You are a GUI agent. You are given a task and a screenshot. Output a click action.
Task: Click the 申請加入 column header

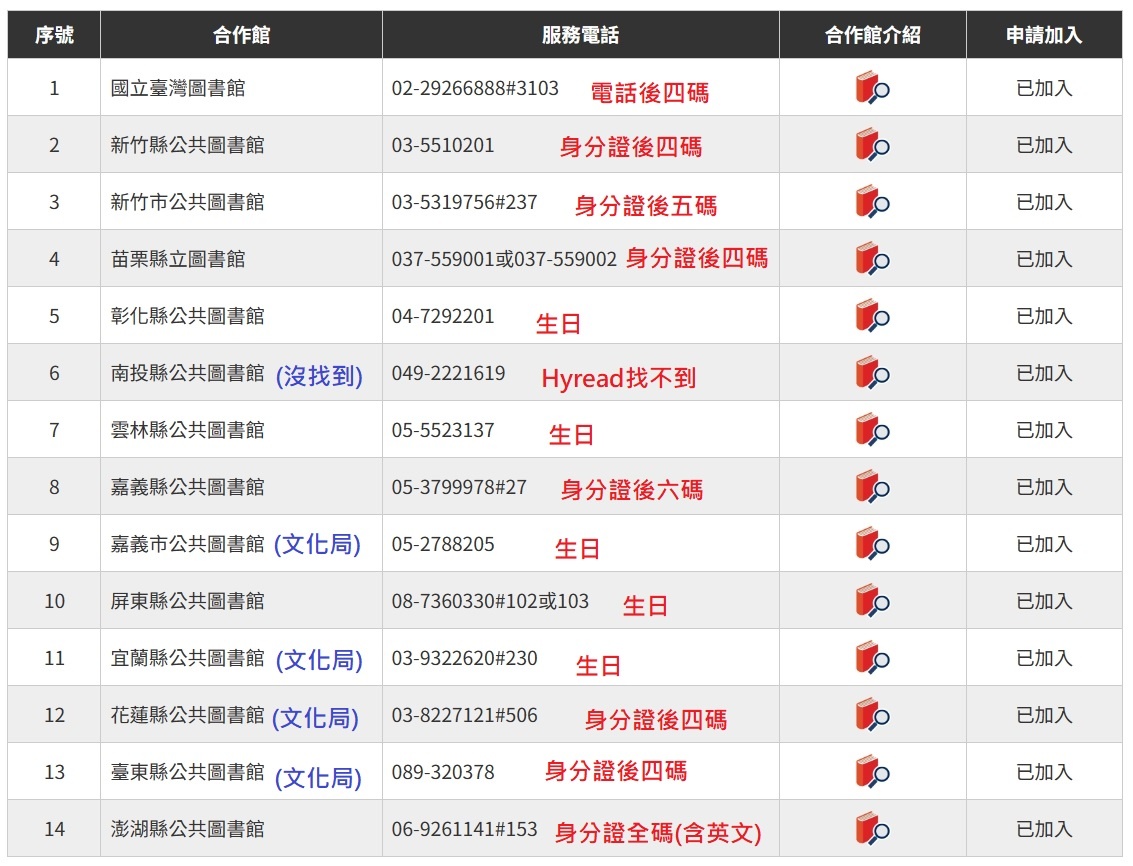pyautogui.click(x=1044, y=35)
